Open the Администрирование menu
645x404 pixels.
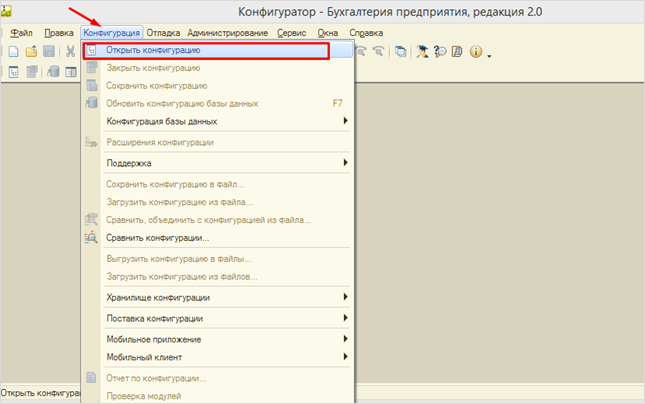click(227, 33)
